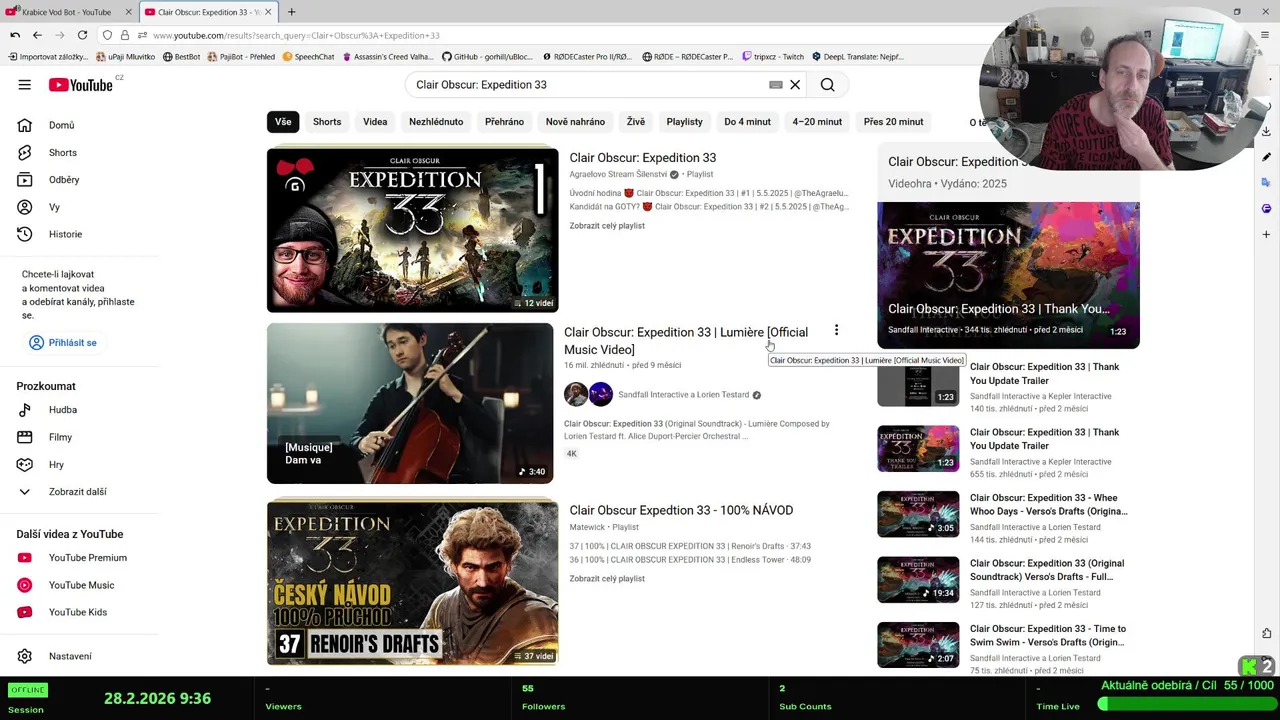This screenshot has height=720, width=1280.
Task: Select the Vše filter chip
Action: point(283,122)
